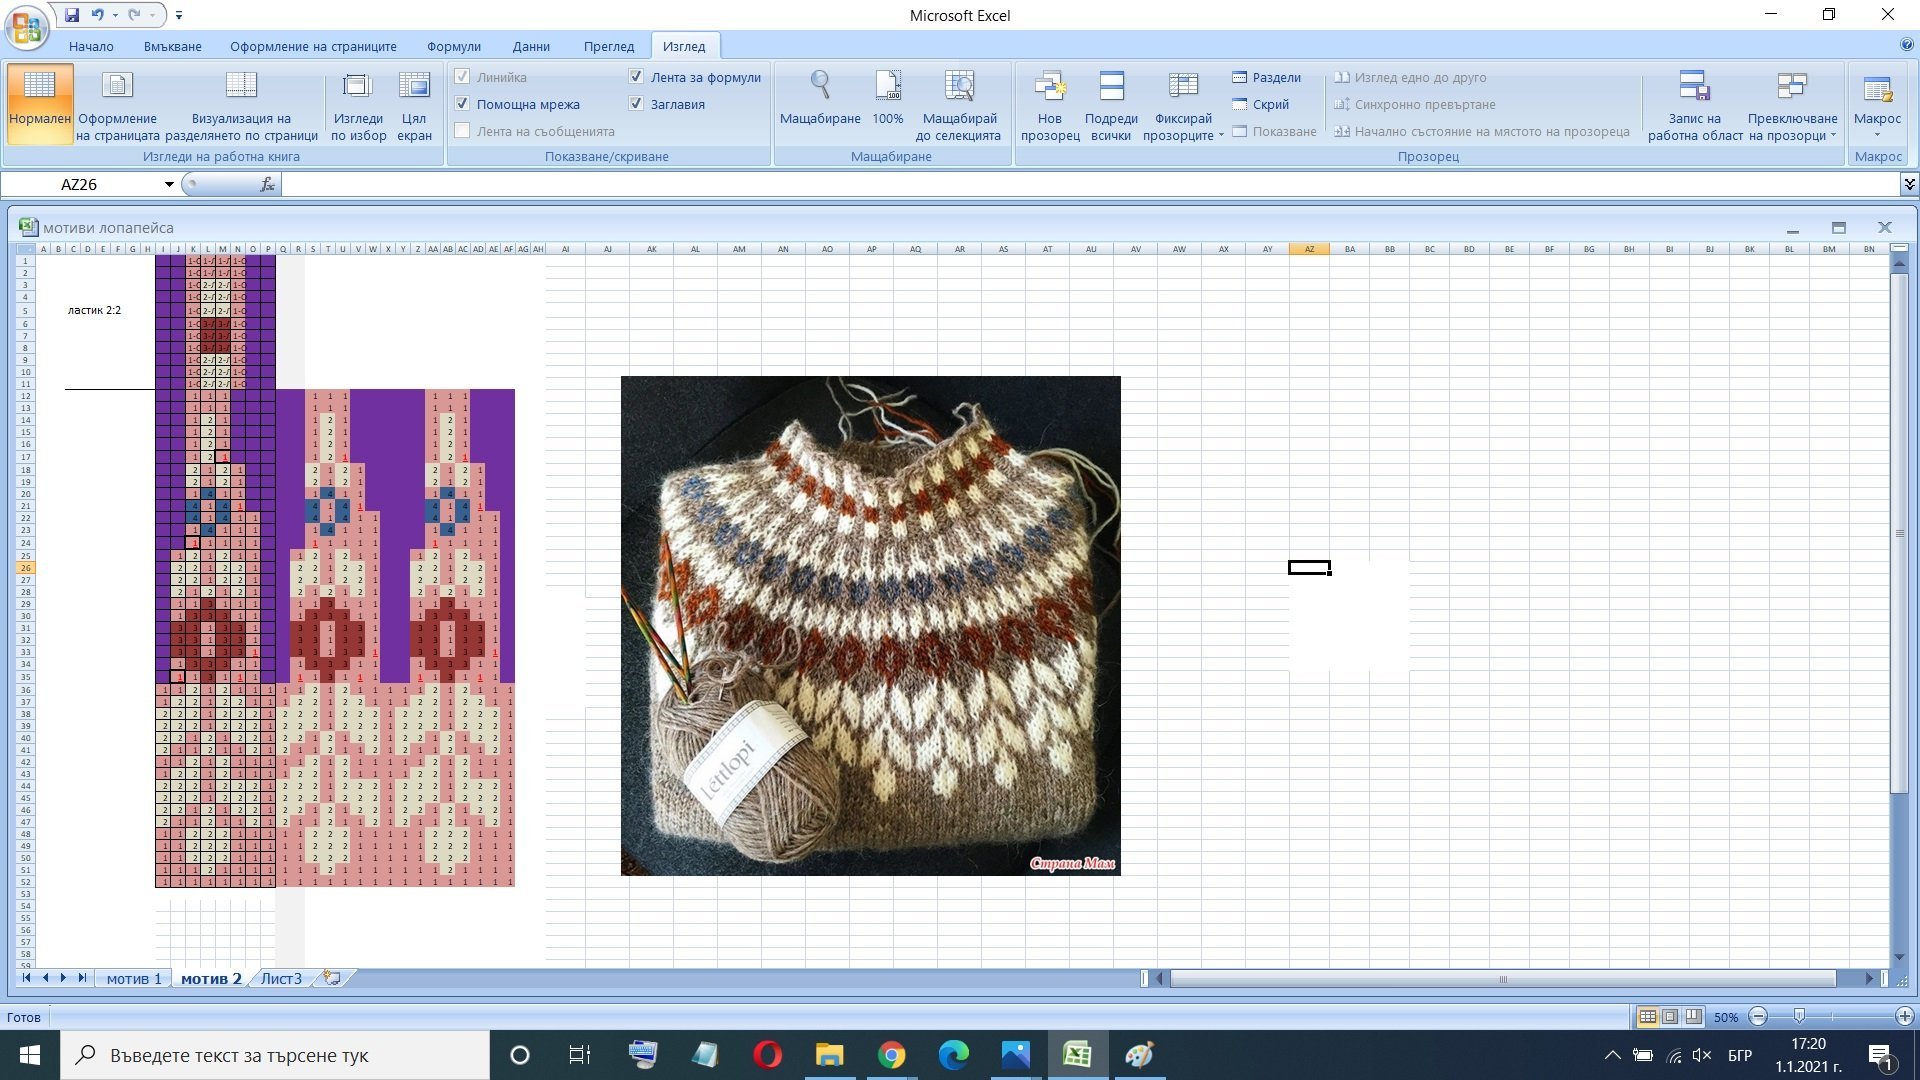Switch to sheet tab мотив 1
The width and height of the screenshot is (1920, 1080).
[x=133, y=978]
